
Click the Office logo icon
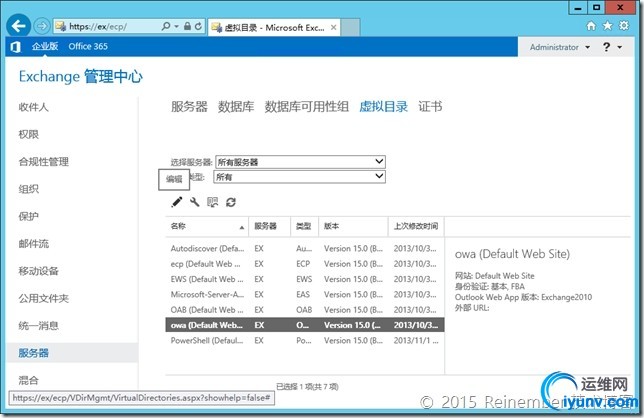15,47
